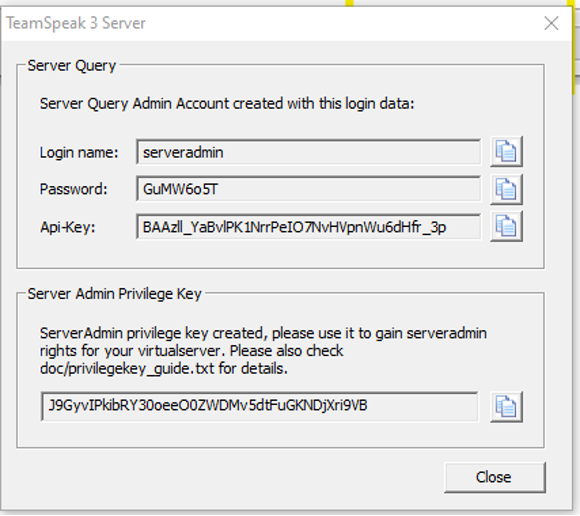The image size is (580, 516).
Task: Click inside the Login name field
Action: pos(308,152)
